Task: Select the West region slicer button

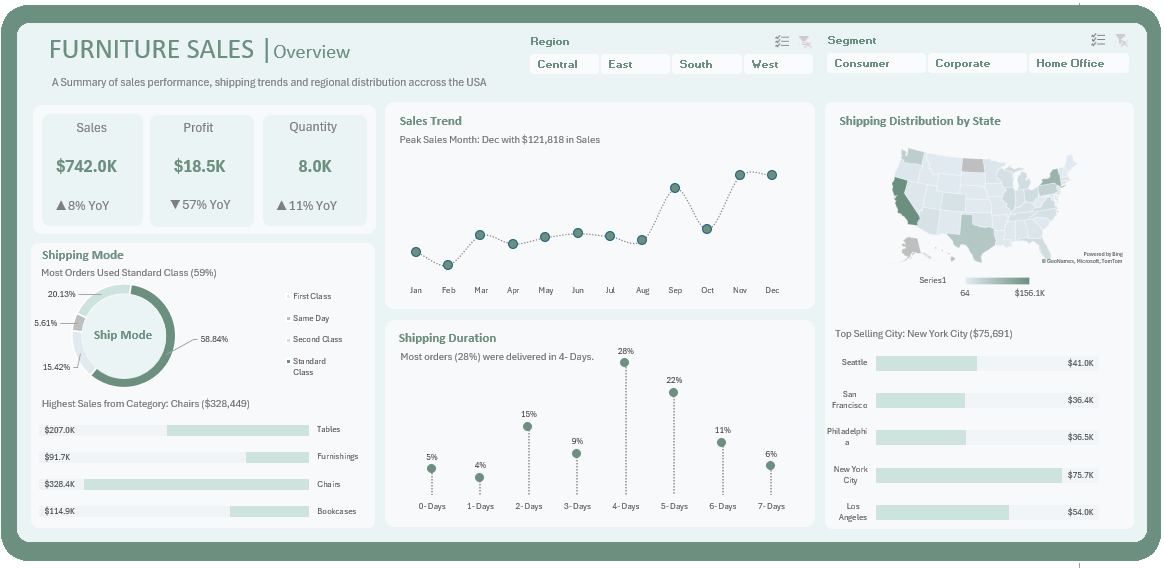Action: pyautogui.click(x=778, y=64)
